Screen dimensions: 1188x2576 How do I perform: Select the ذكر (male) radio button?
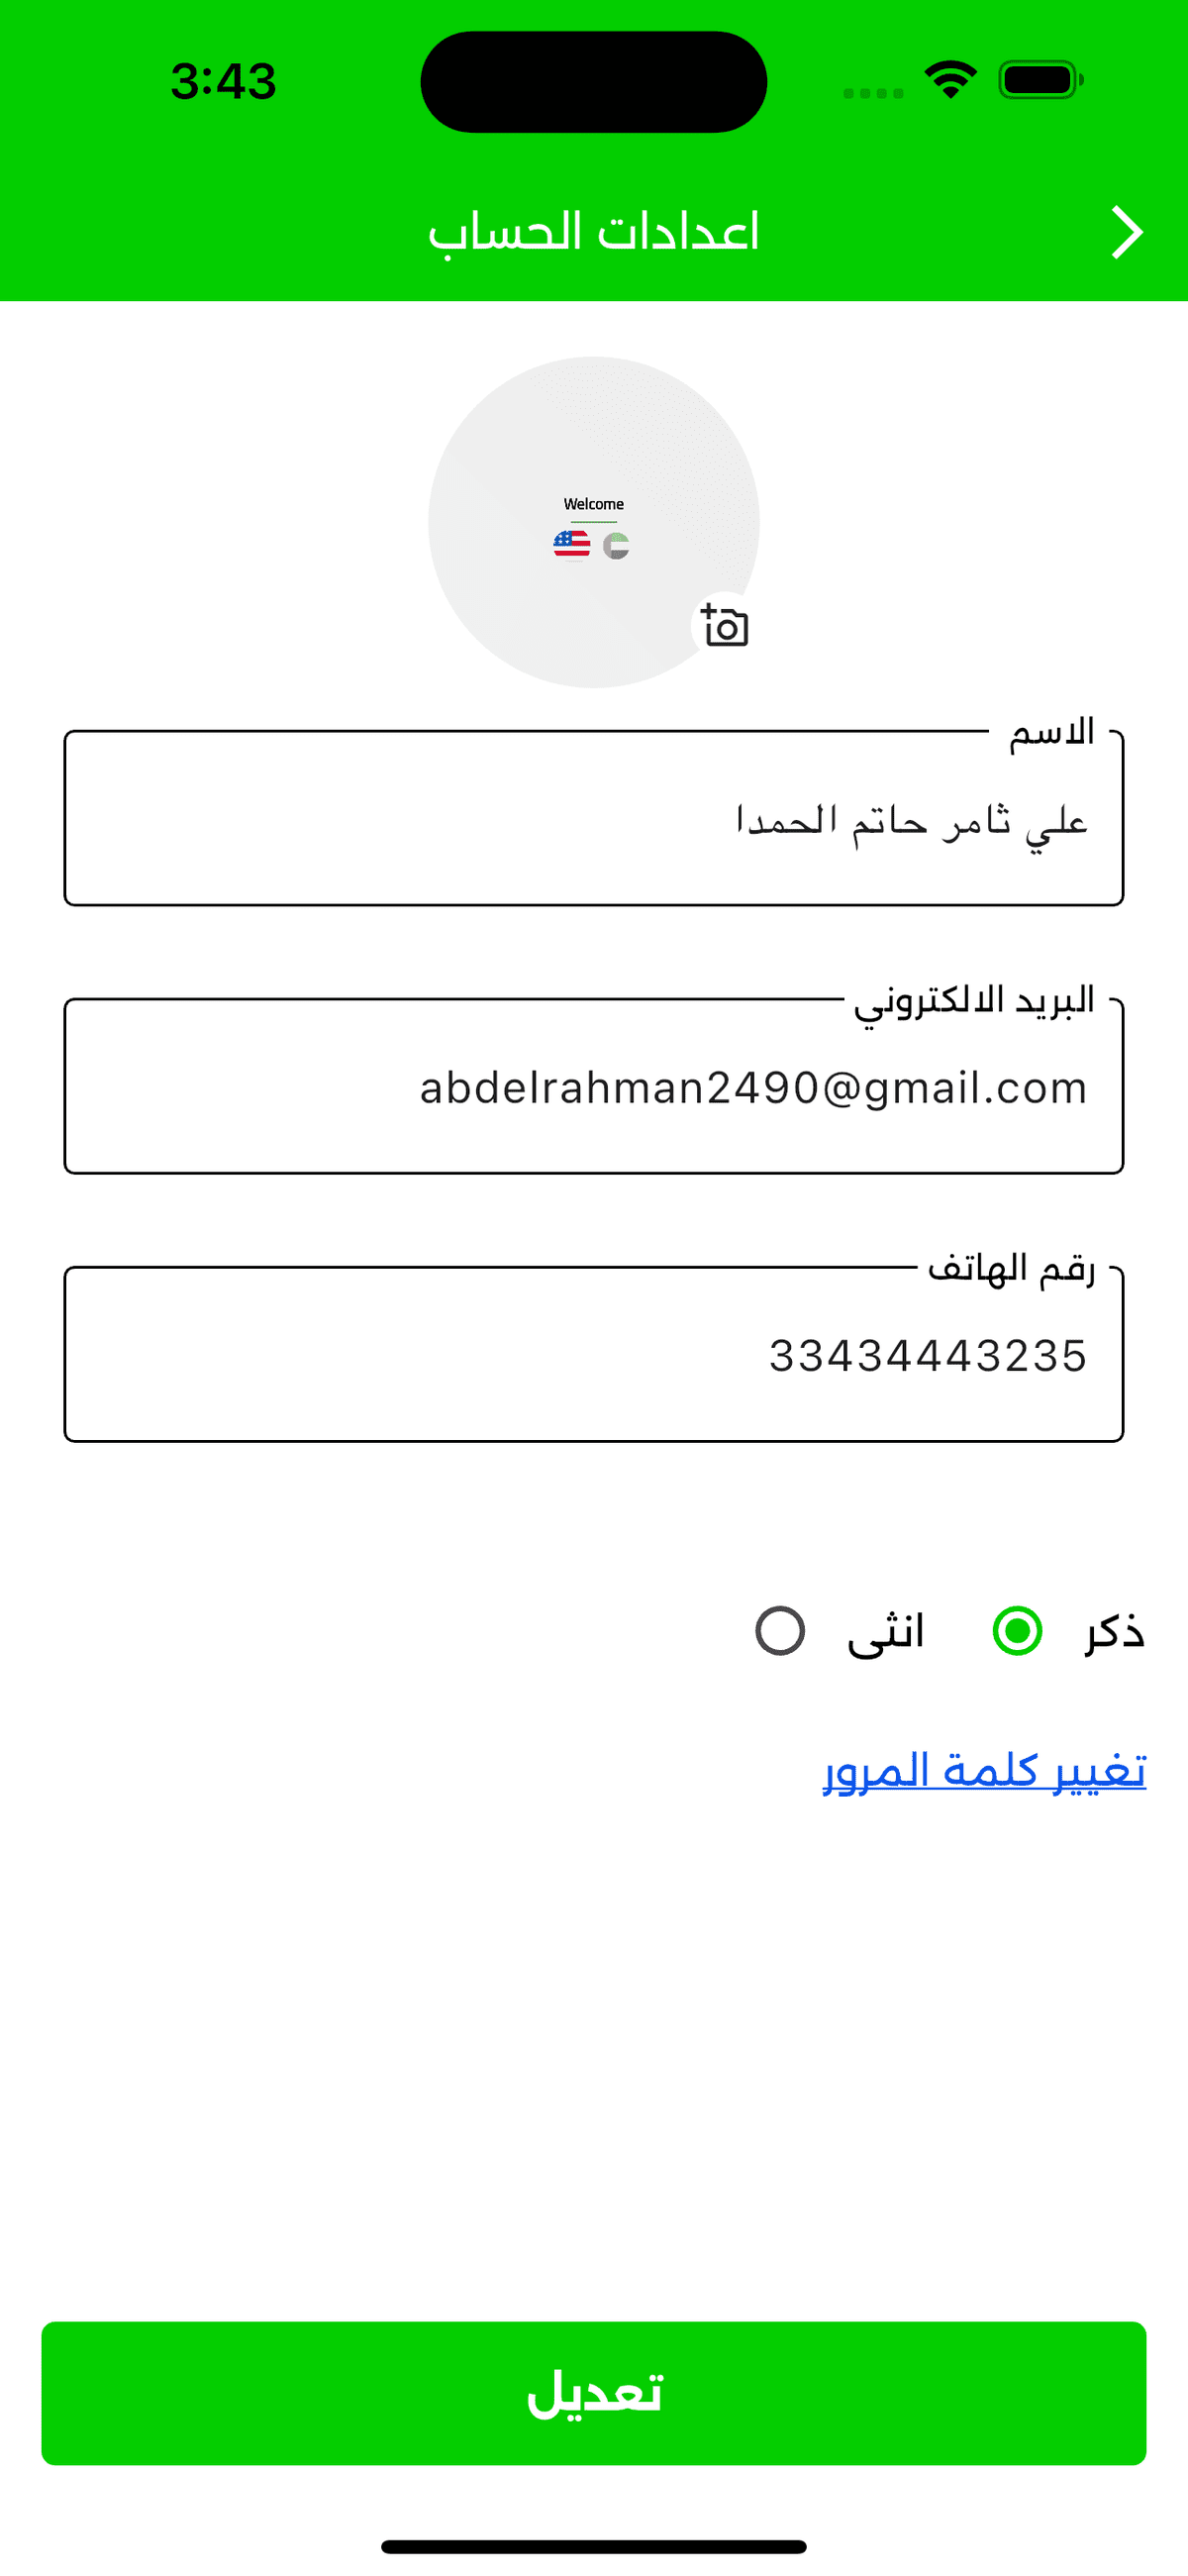[1017, 1631]
